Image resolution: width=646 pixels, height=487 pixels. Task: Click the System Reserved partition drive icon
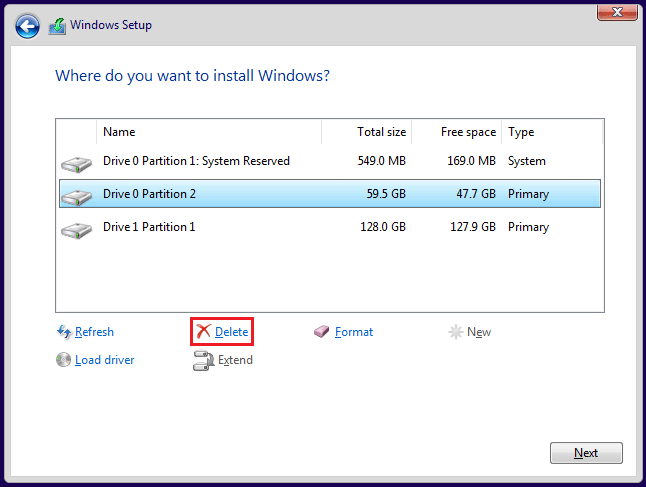tap(77, 164)
